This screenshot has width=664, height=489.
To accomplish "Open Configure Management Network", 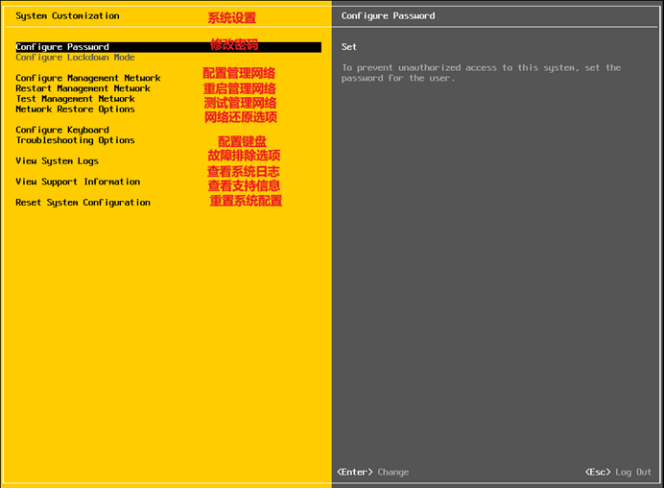I will (x=88, y=78).
